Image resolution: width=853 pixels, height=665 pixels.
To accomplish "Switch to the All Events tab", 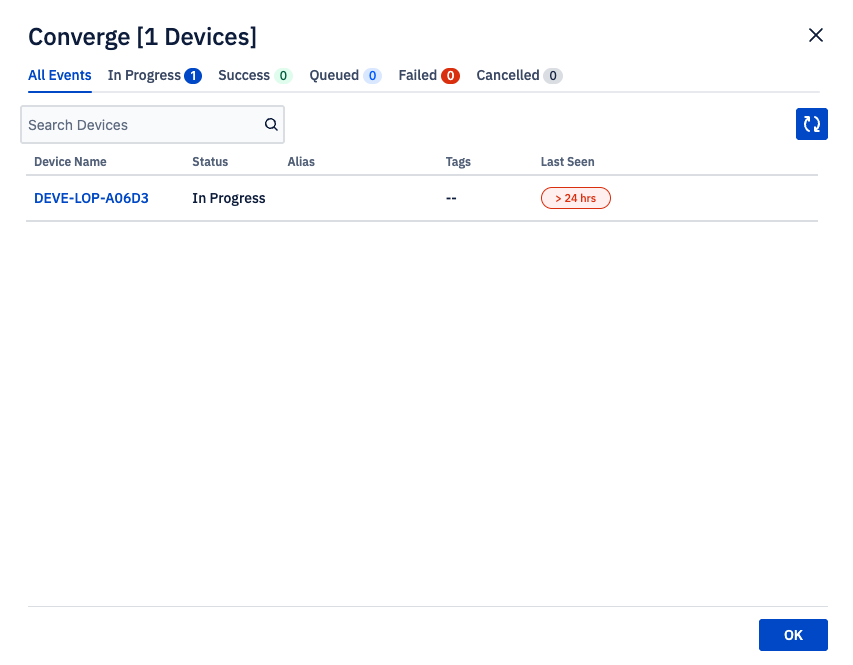I will pyautogui.click(x=59, y=76).
